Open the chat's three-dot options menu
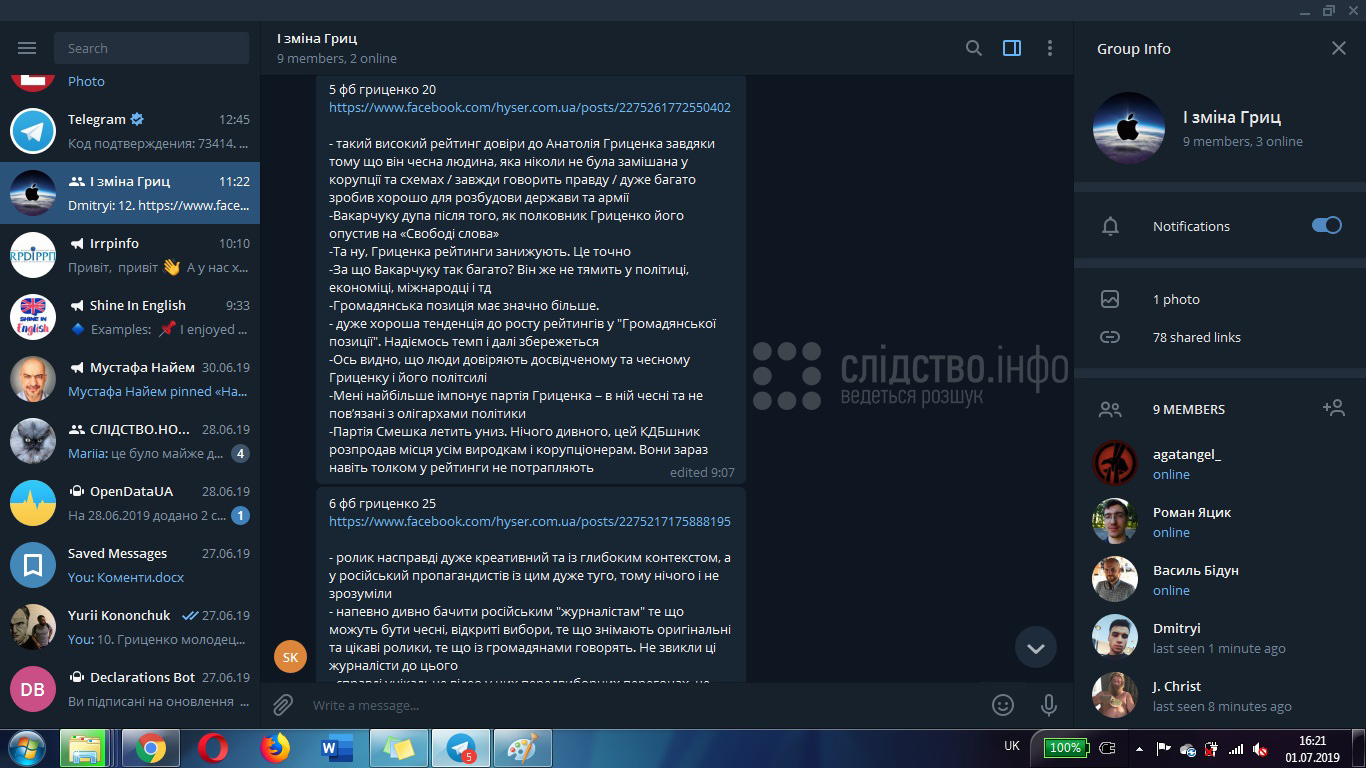1366x768 pixels. pyautogui.click(x=1050, y=48)
